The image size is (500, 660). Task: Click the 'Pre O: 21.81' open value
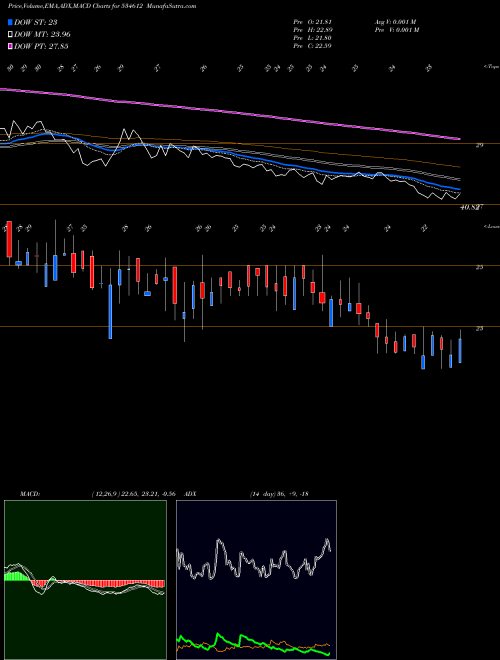coord(312,22)
